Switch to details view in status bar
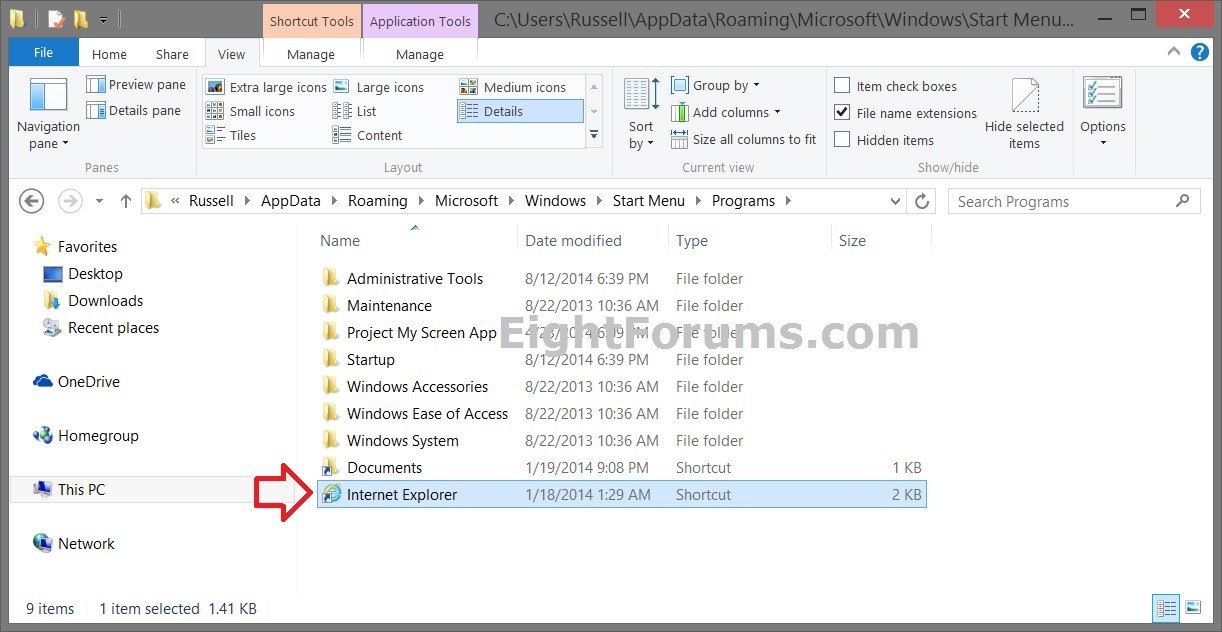Image resolution: width=1222 pixels, height=632 pixels. coord(1166,608)
